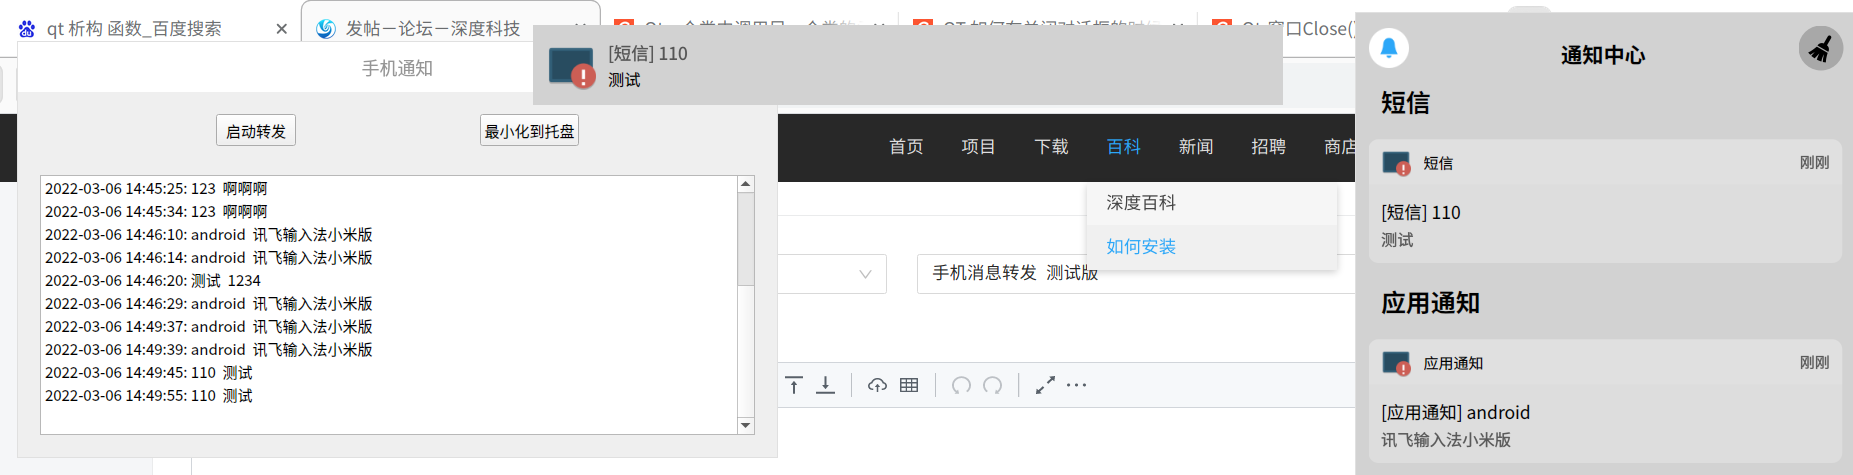Insert a table using the grid icon
Screen dimensions: 1853x475
(909, 385)
